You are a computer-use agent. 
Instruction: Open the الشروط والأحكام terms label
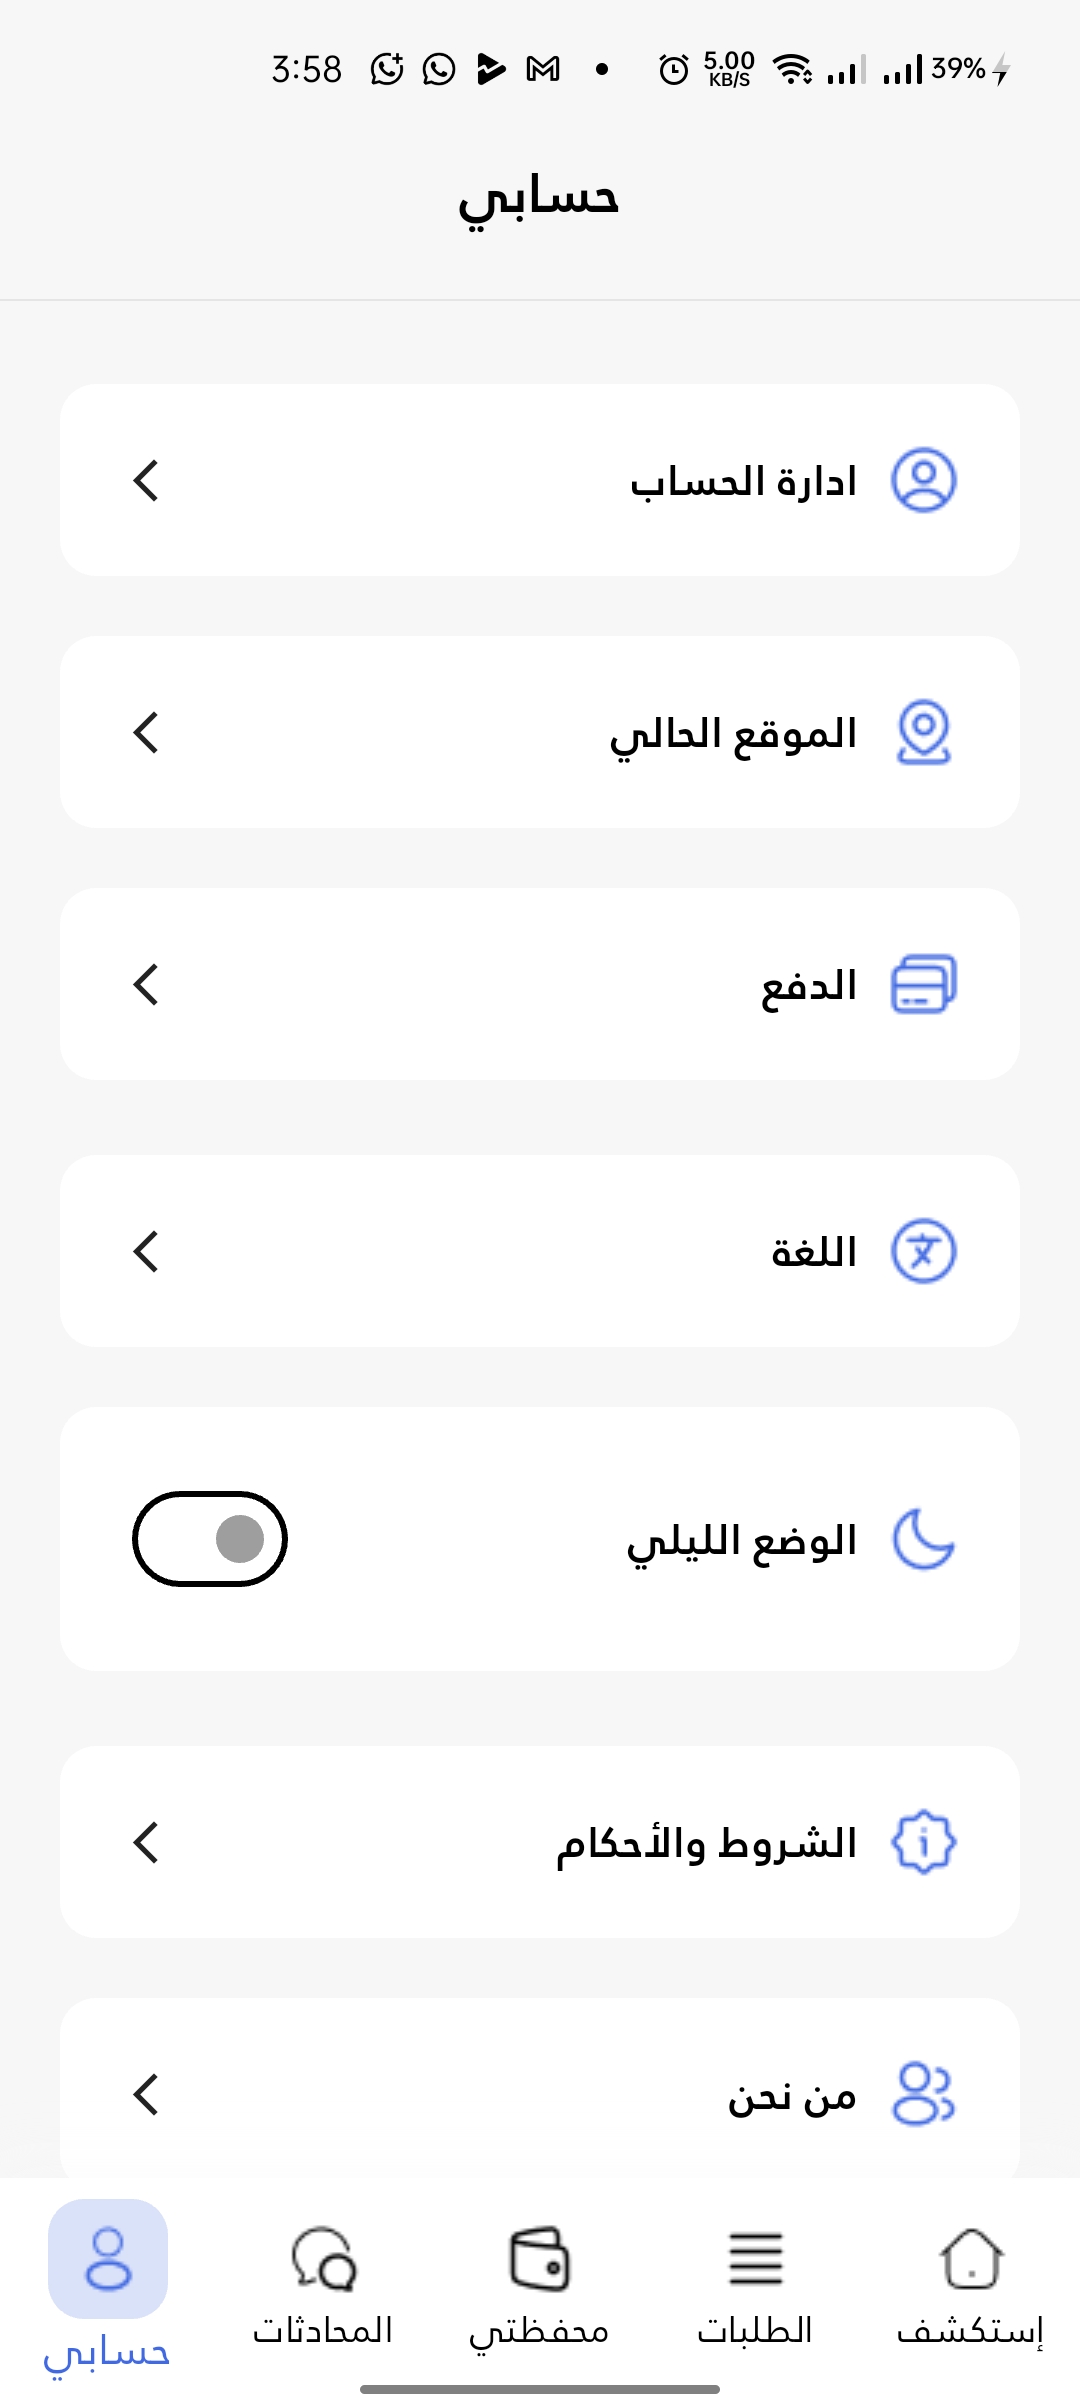(706, 1842)
